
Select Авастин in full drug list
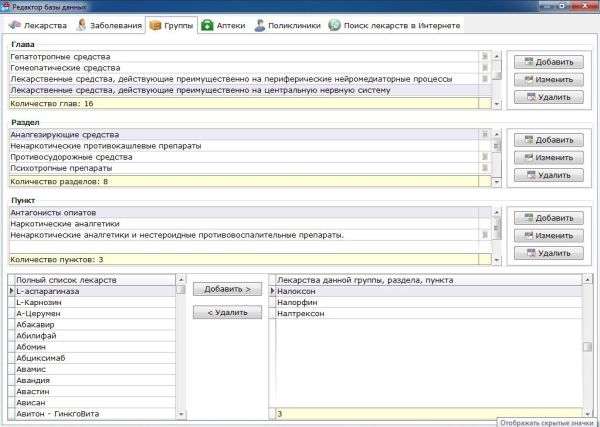(x=95, y=391)
